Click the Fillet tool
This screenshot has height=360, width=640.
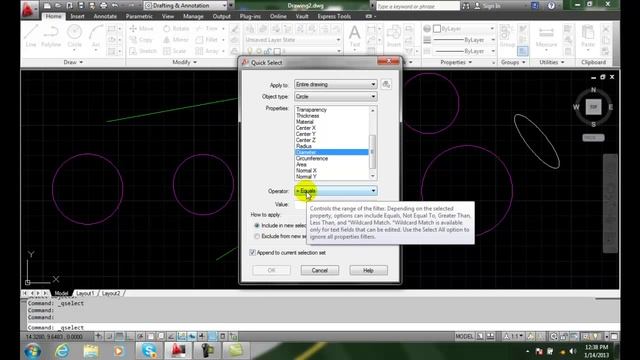(207, 40)
